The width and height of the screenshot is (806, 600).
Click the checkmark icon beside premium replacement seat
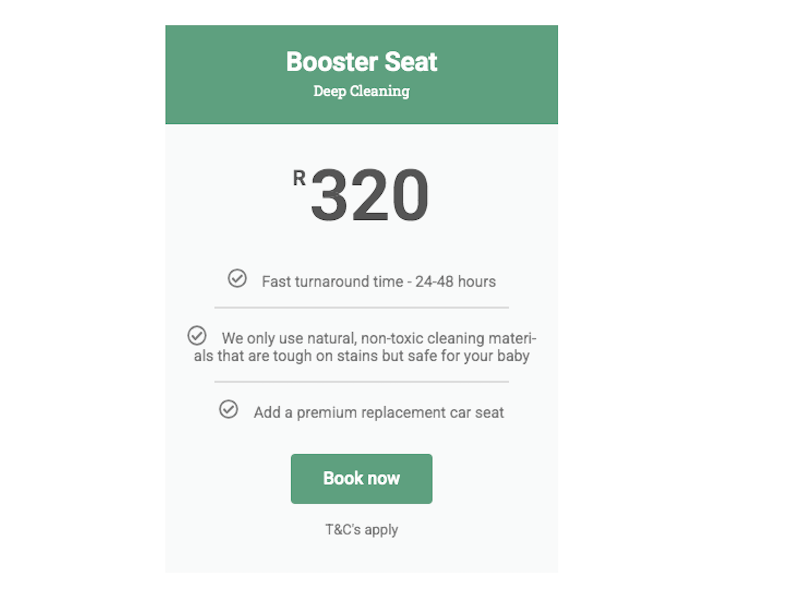[x=229, y=409]
